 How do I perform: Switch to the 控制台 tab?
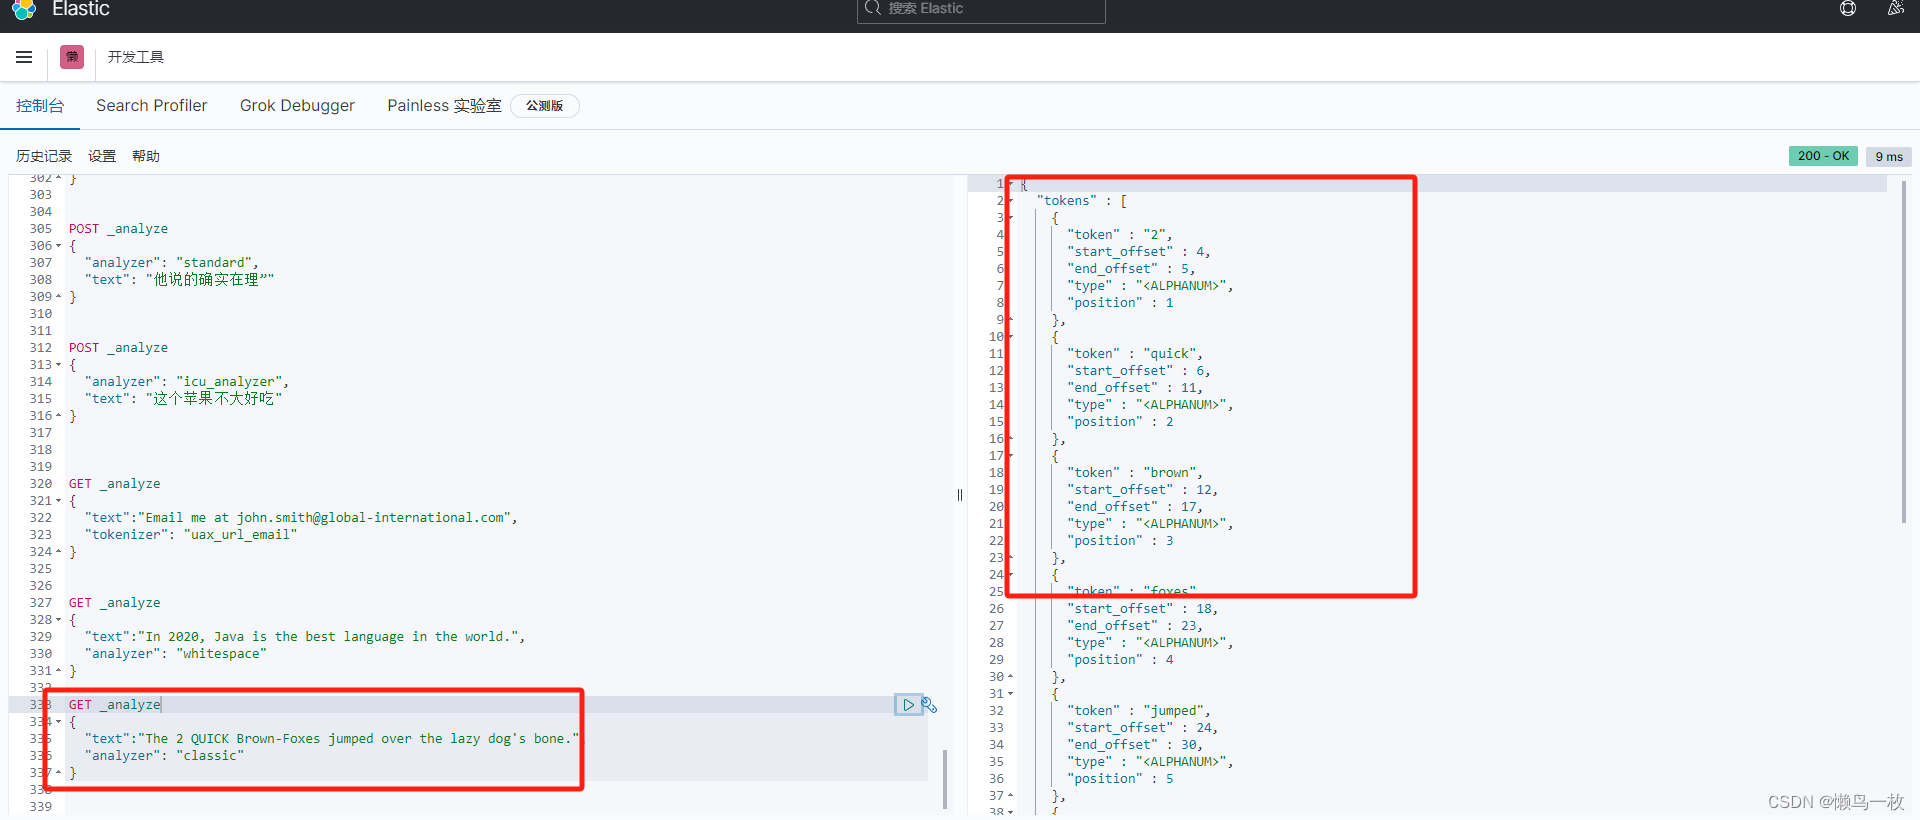(40, 105)
